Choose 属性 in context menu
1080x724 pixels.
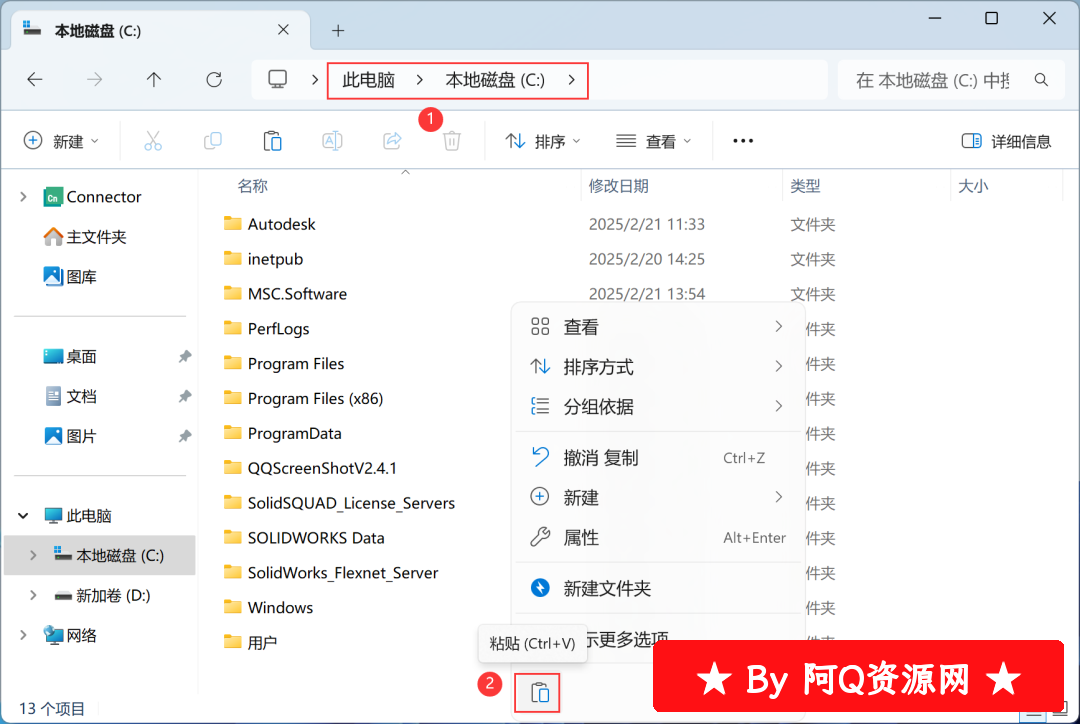tap(659, 537)
